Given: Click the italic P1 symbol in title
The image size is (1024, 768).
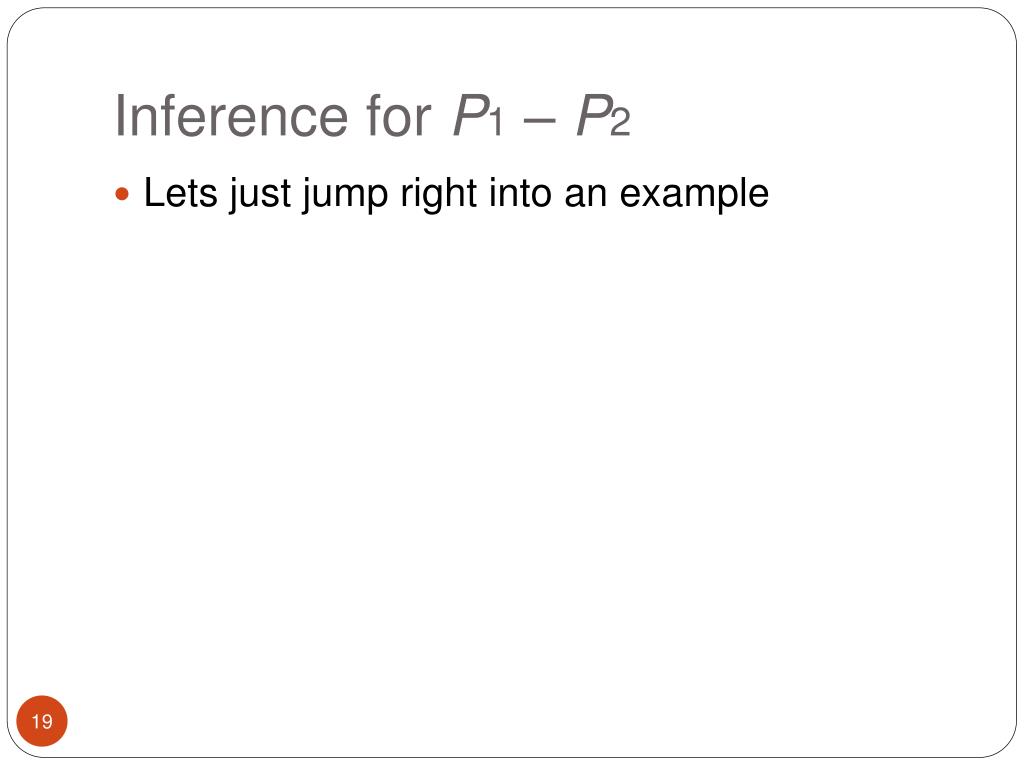Looking at the screenshot, I should coord(478,116).
